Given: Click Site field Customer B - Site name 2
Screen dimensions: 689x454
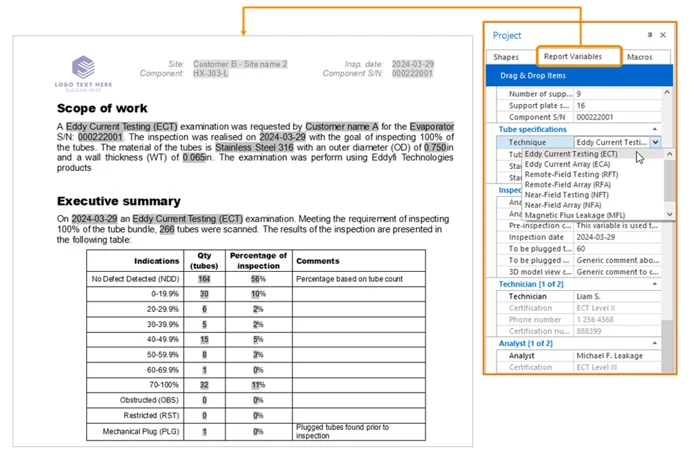Looking at the screenshot, I should pos(240,64).
